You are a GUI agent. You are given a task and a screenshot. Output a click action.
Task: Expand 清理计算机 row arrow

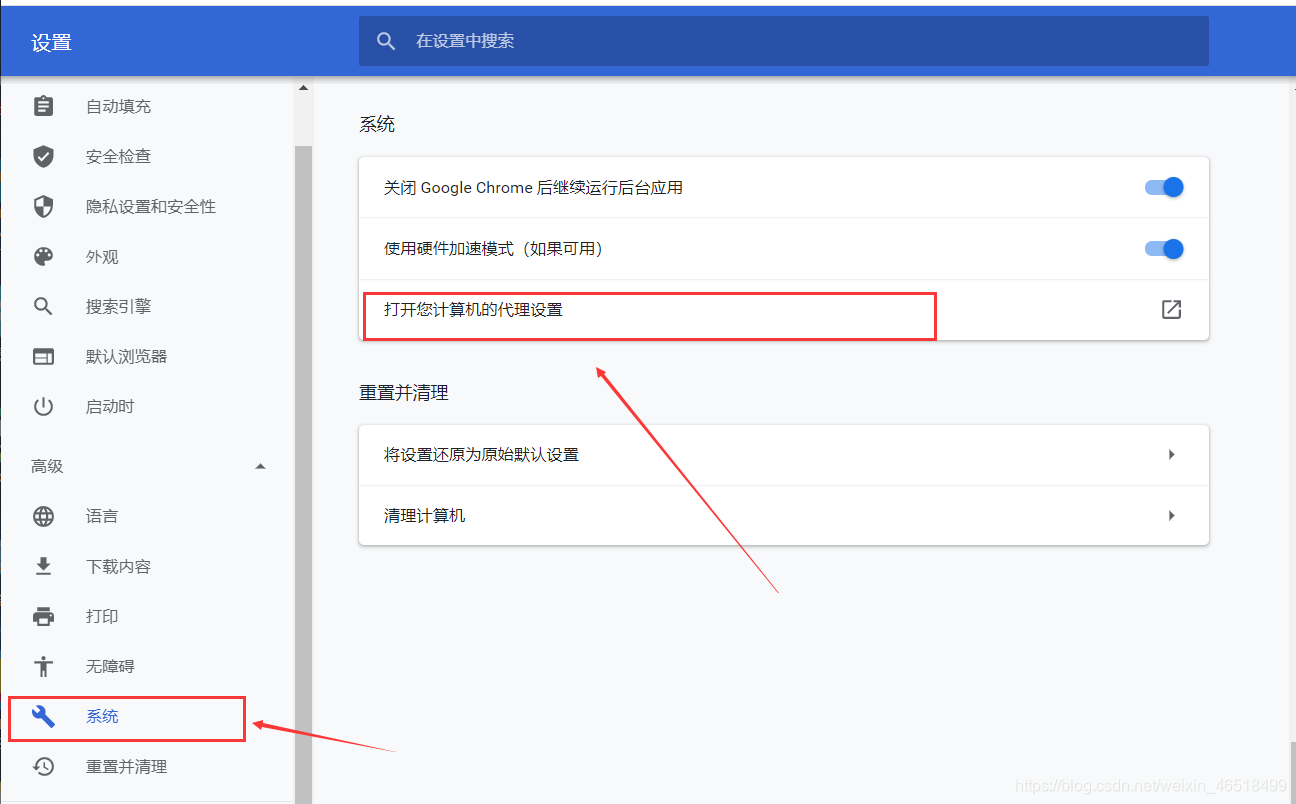[1171, 516]
